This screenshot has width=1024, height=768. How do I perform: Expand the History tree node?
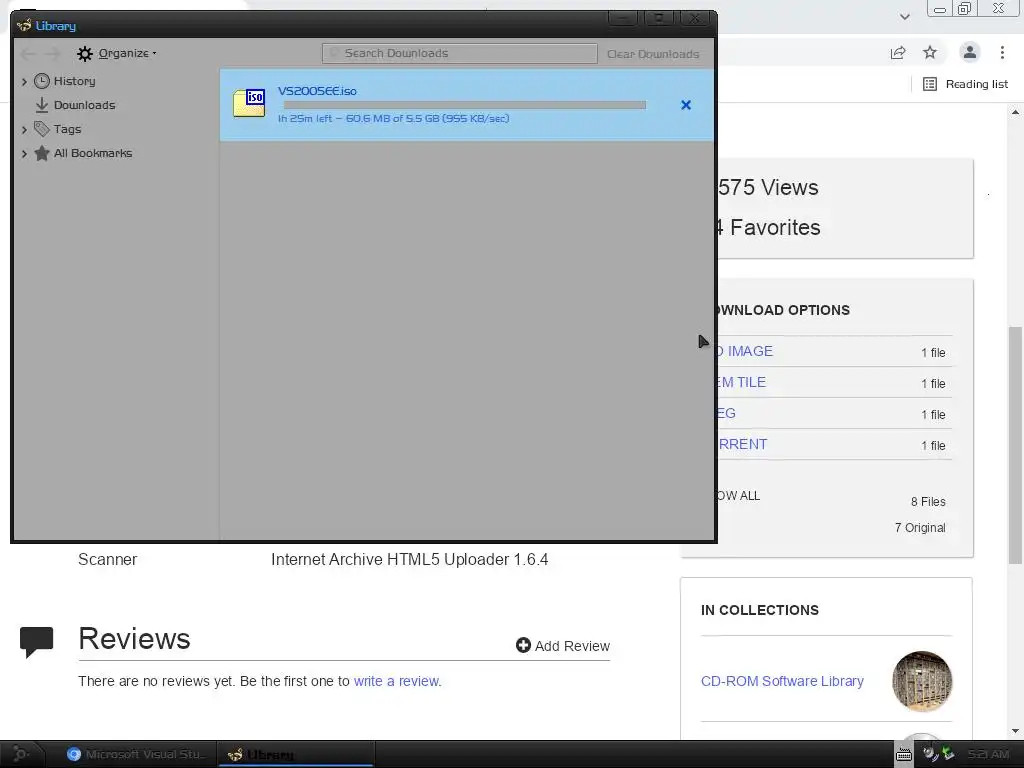[24, 82]
